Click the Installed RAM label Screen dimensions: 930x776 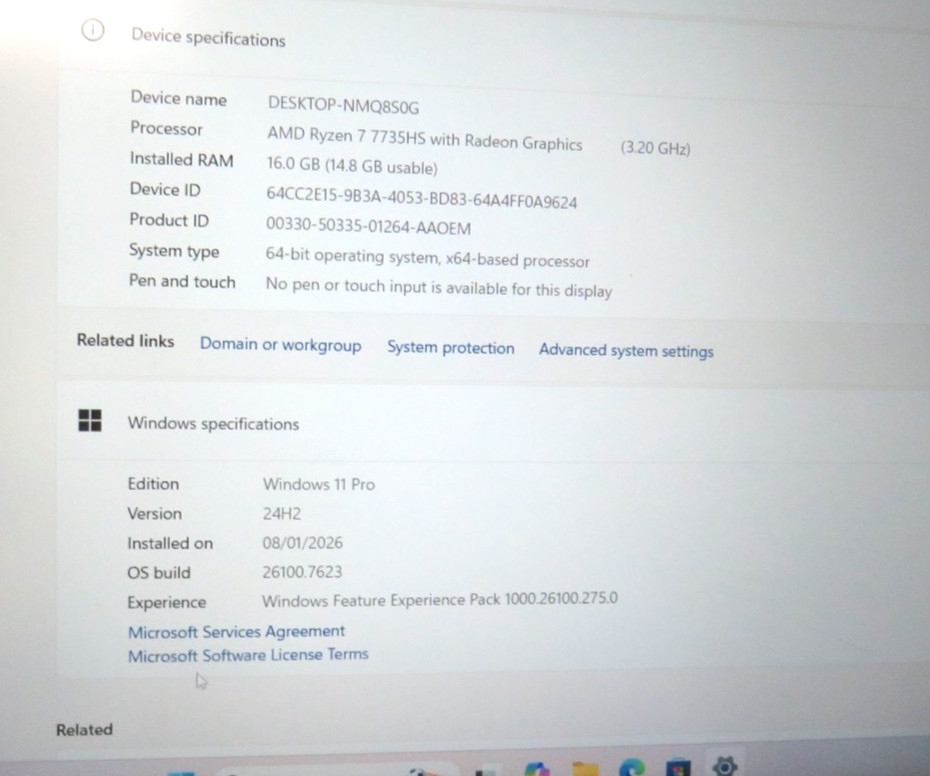(x=181, y=159)
